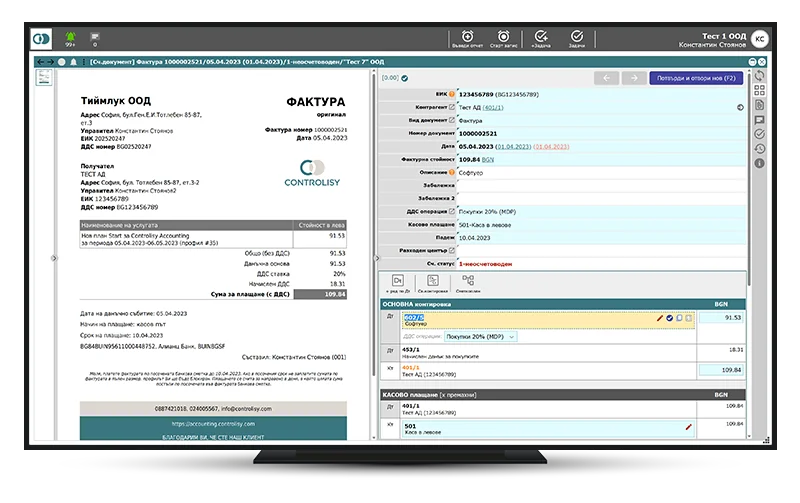This screenshot has height=503, width=800.
Task: Open the Controlisy home logo
Action: point(41,39)
